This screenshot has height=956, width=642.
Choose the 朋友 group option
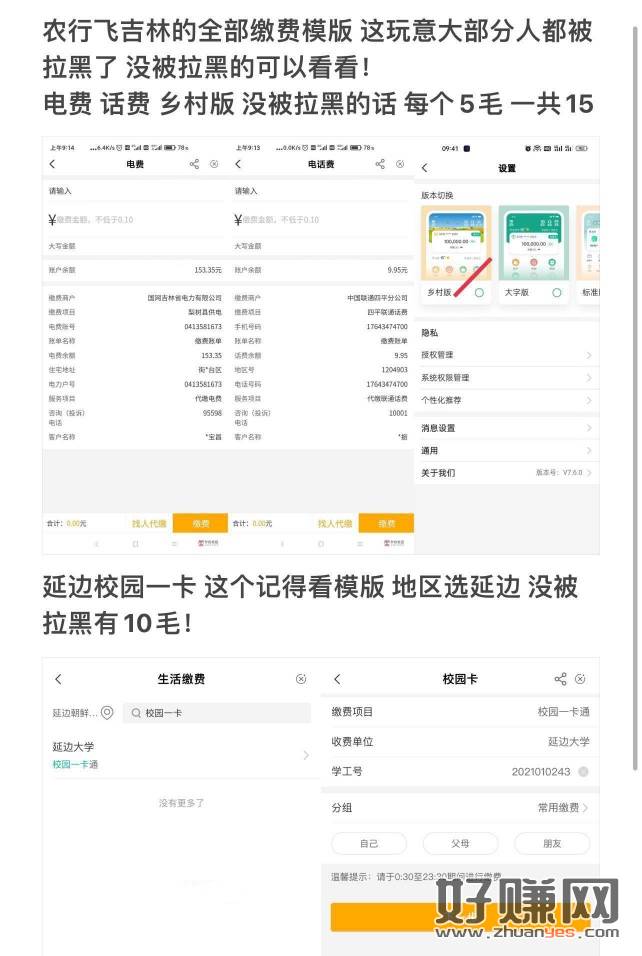pos(552,843)
